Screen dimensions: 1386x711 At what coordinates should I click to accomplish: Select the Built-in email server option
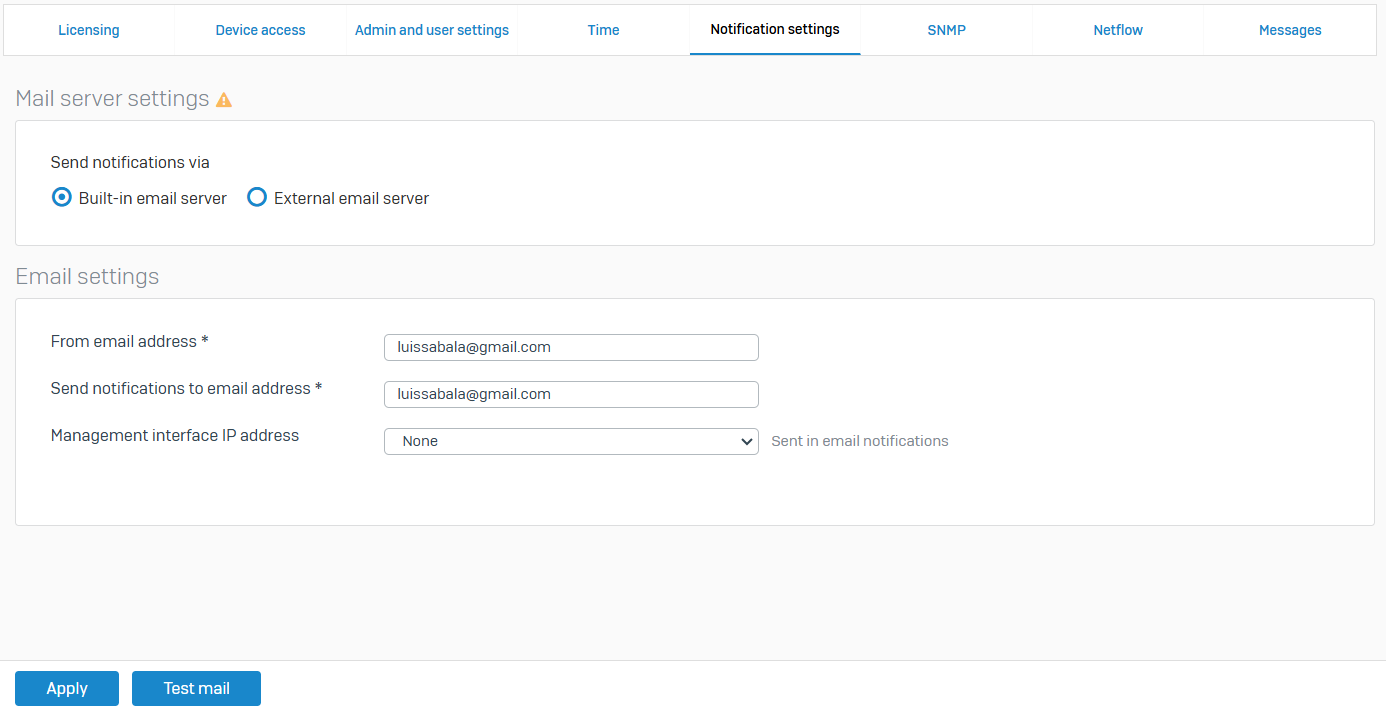pyautogui.click(x=62, y=198)
